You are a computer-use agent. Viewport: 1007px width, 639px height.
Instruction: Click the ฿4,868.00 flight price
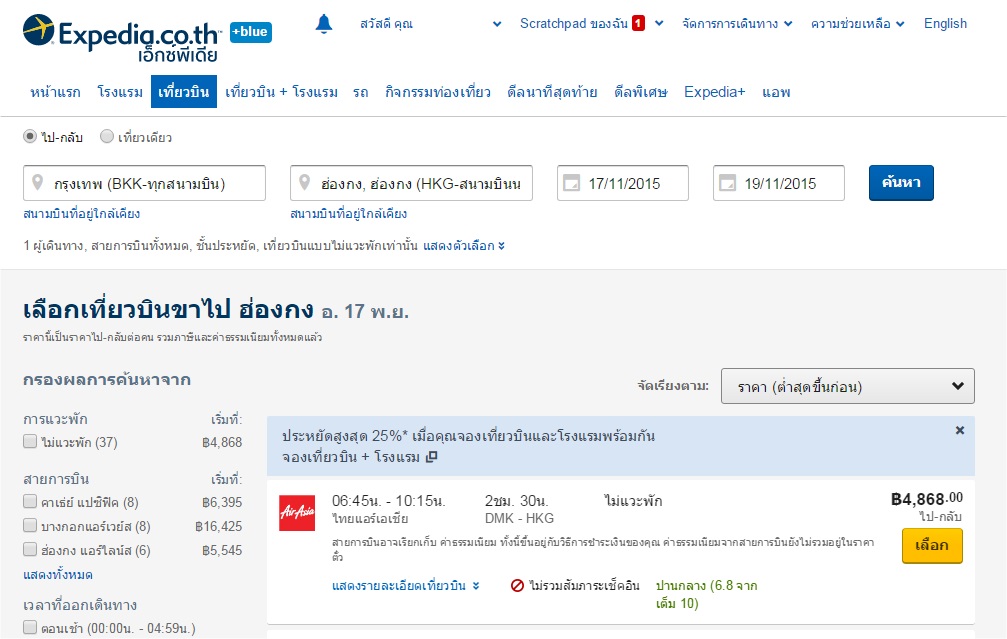pyautogui.click(x=927, y=499)
